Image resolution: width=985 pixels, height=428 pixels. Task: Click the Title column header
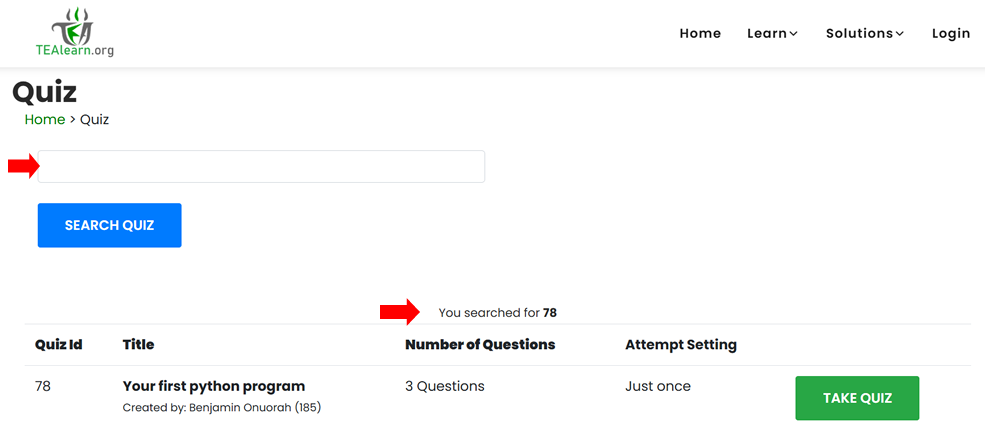pyautogui.click(x=138, y=345)
